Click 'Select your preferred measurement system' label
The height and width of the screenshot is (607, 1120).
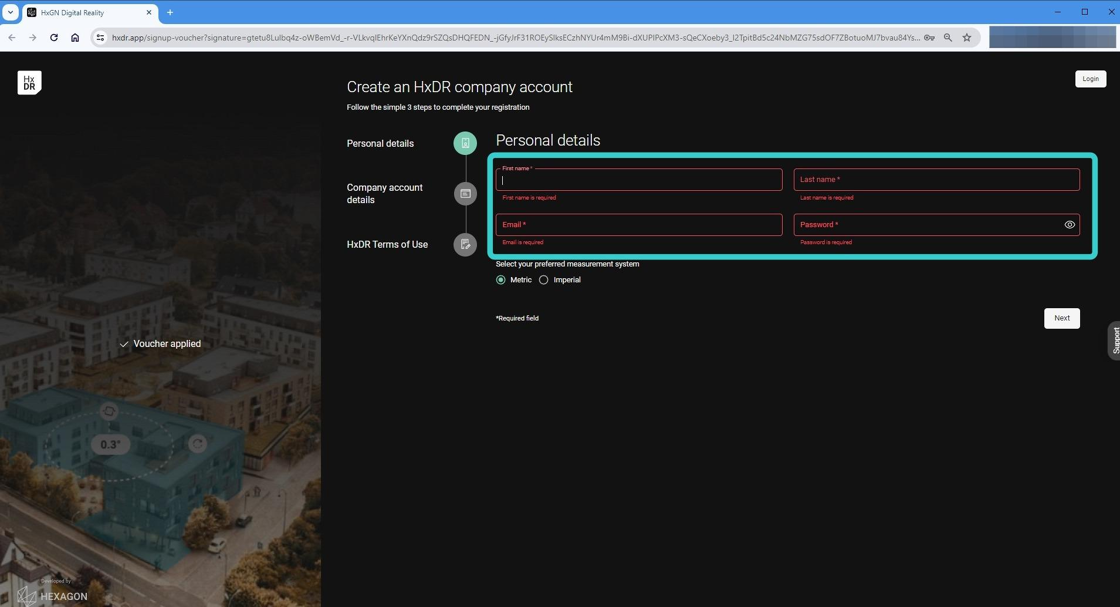point(567,264)
